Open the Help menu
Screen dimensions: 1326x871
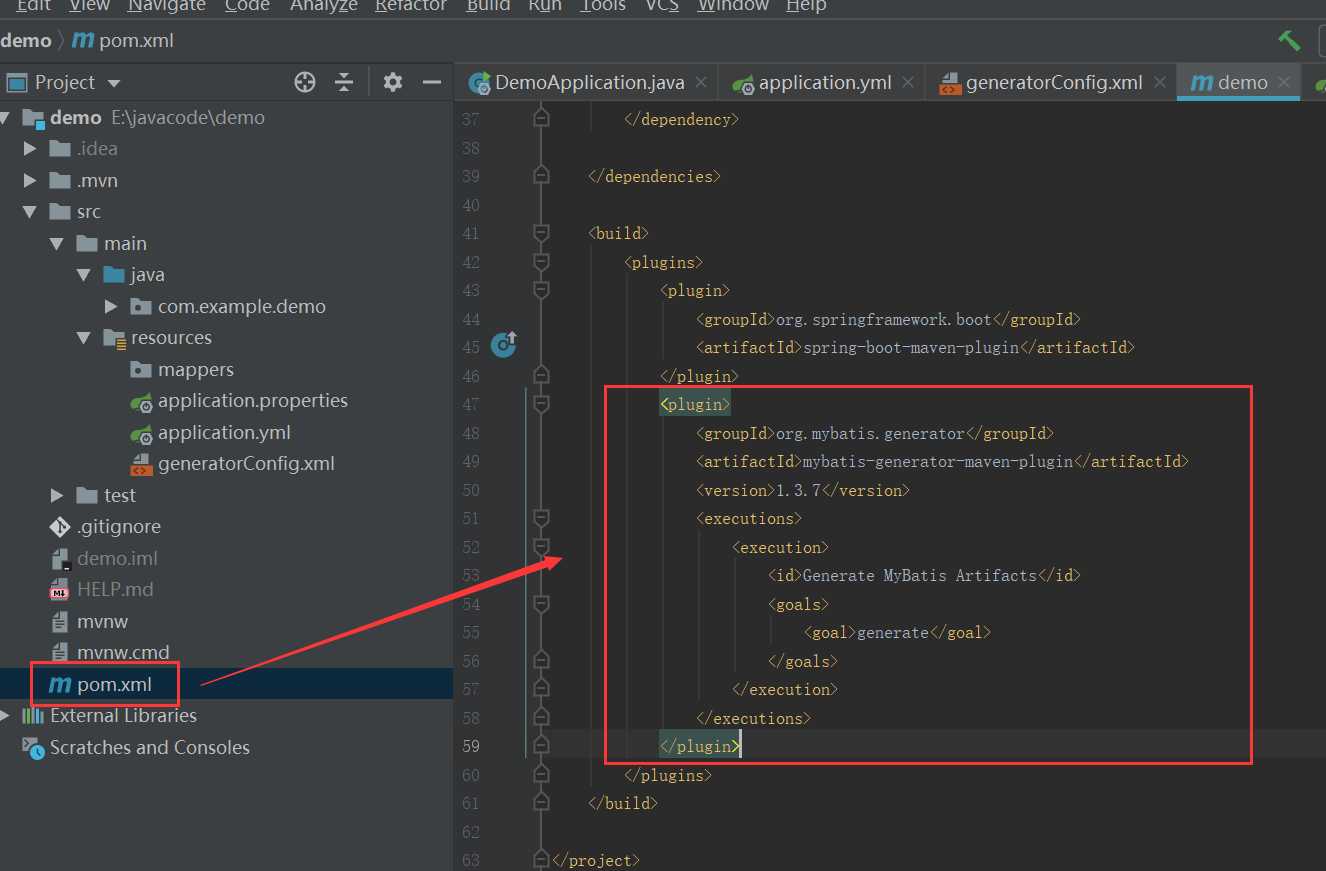806,6
